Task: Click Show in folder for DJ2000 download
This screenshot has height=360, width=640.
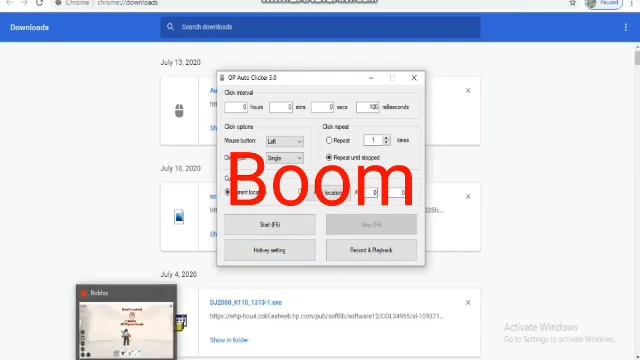Action: 229,340
